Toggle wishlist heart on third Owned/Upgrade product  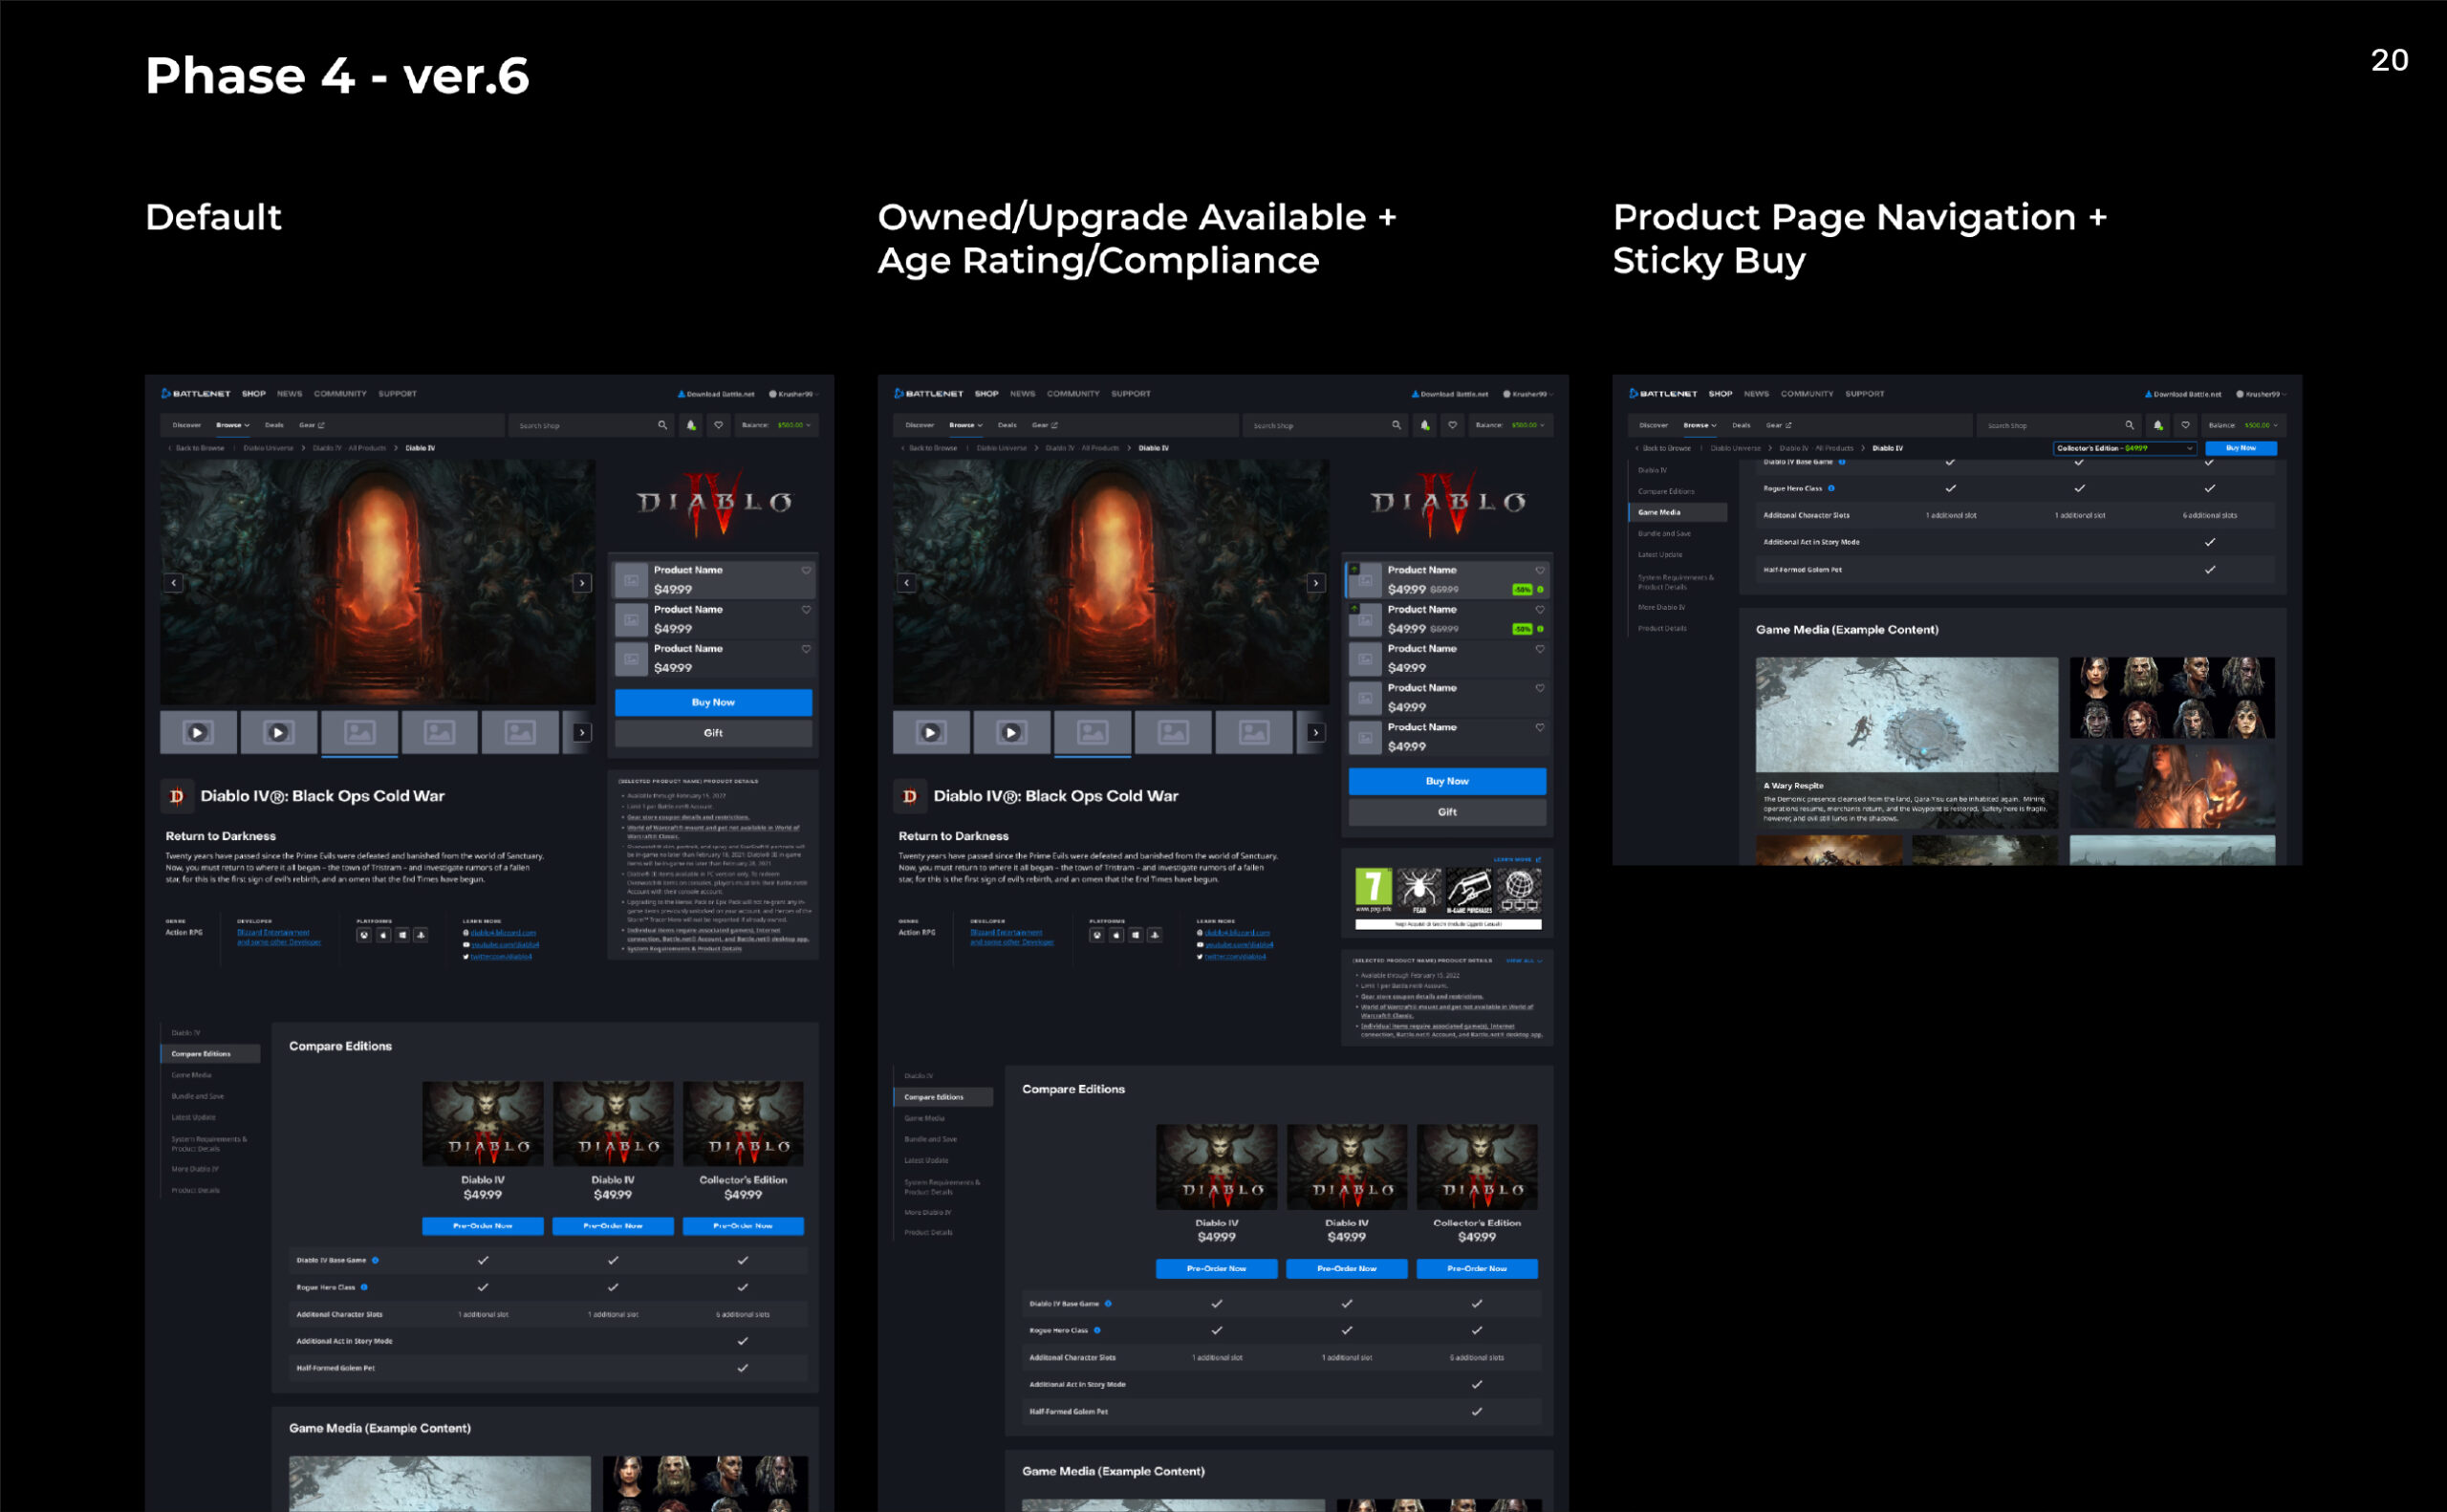point(1540,649)
